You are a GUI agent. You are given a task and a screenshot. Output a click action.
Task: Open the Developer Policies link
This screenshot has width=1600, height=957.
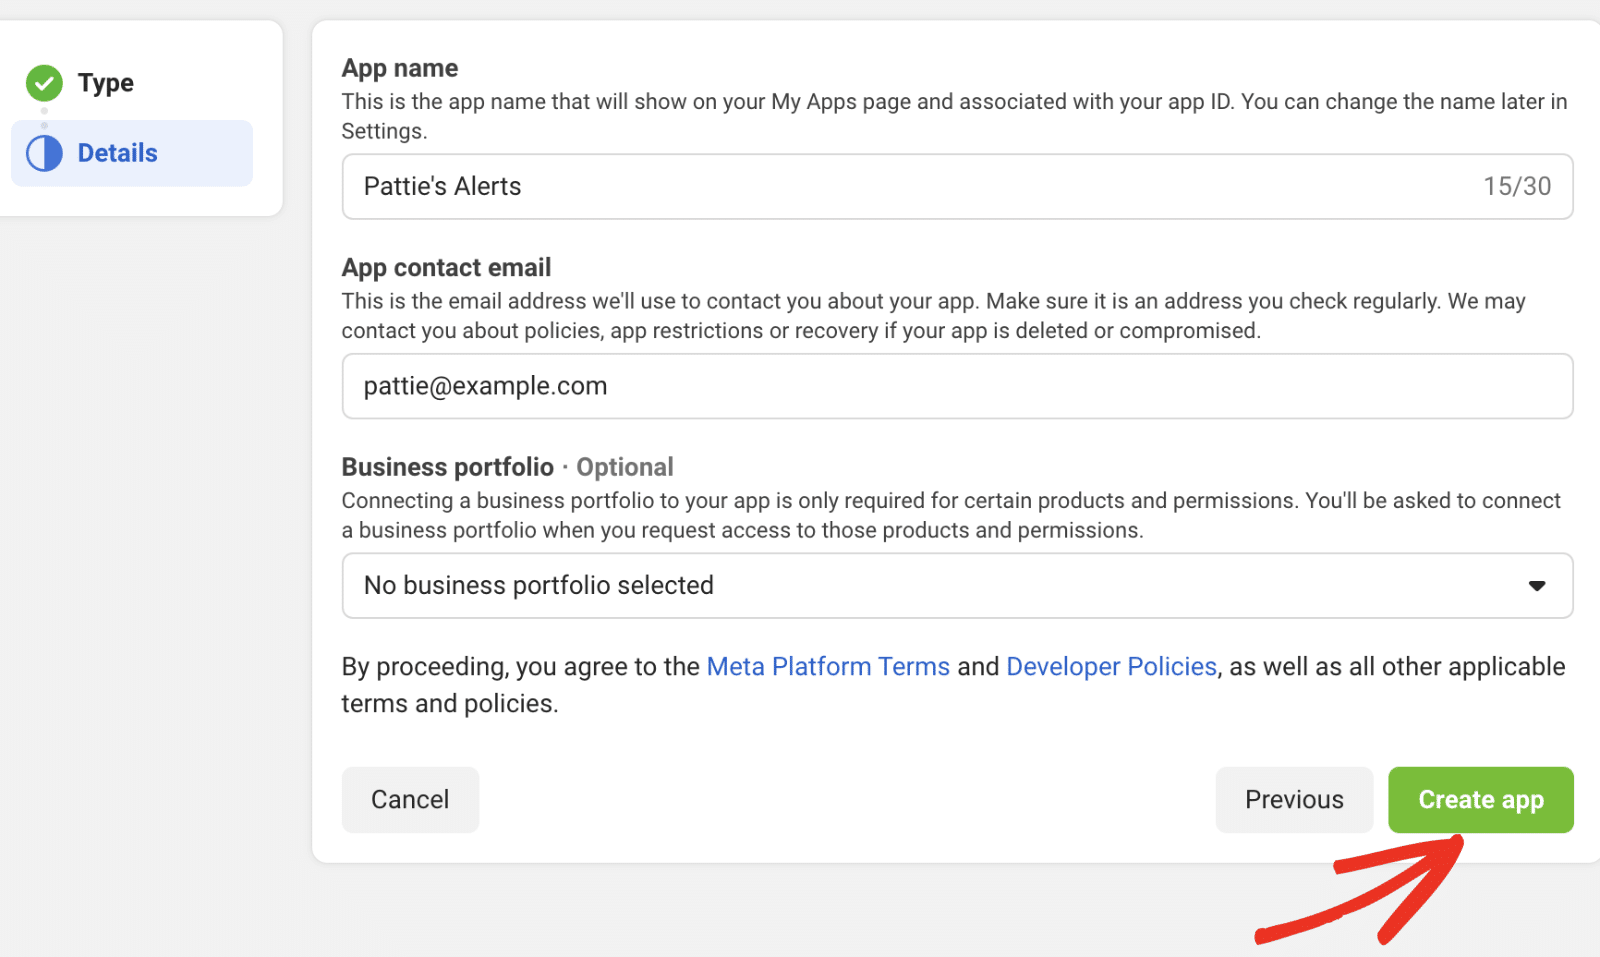click(1111, 667)
